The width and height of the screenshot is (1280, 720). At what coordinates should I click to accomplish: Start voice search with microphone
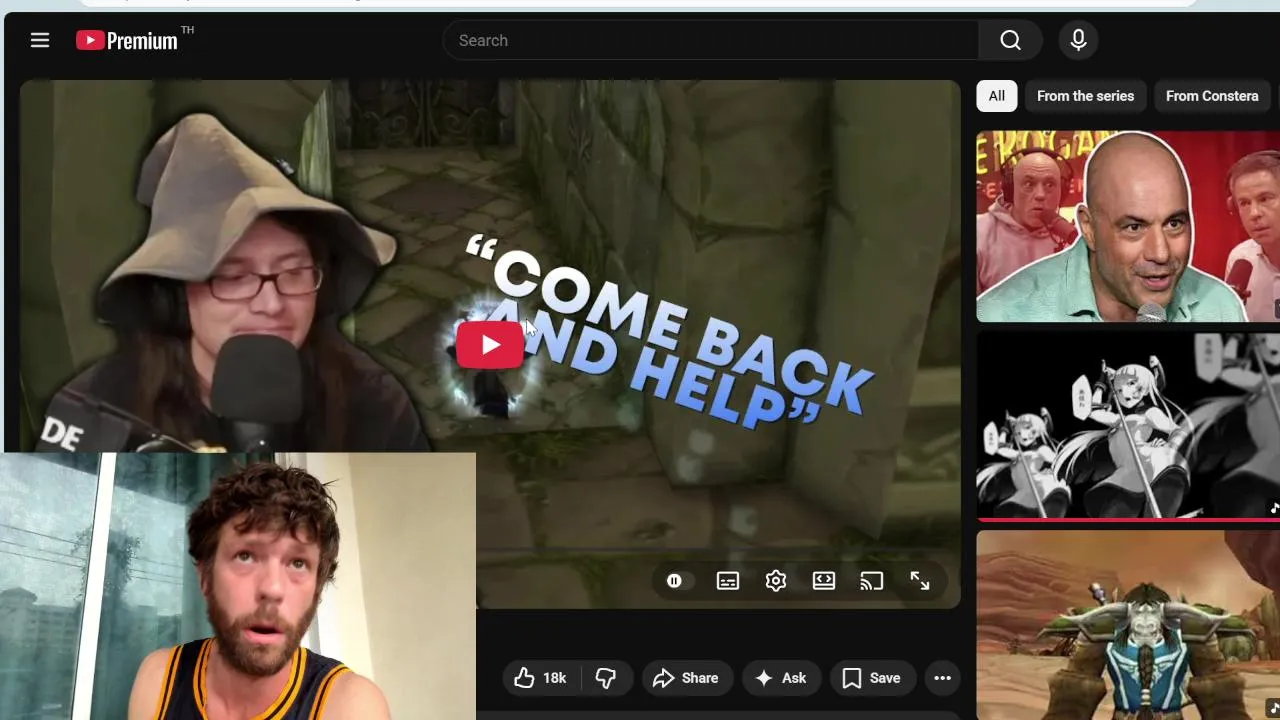pos(1078,40)
